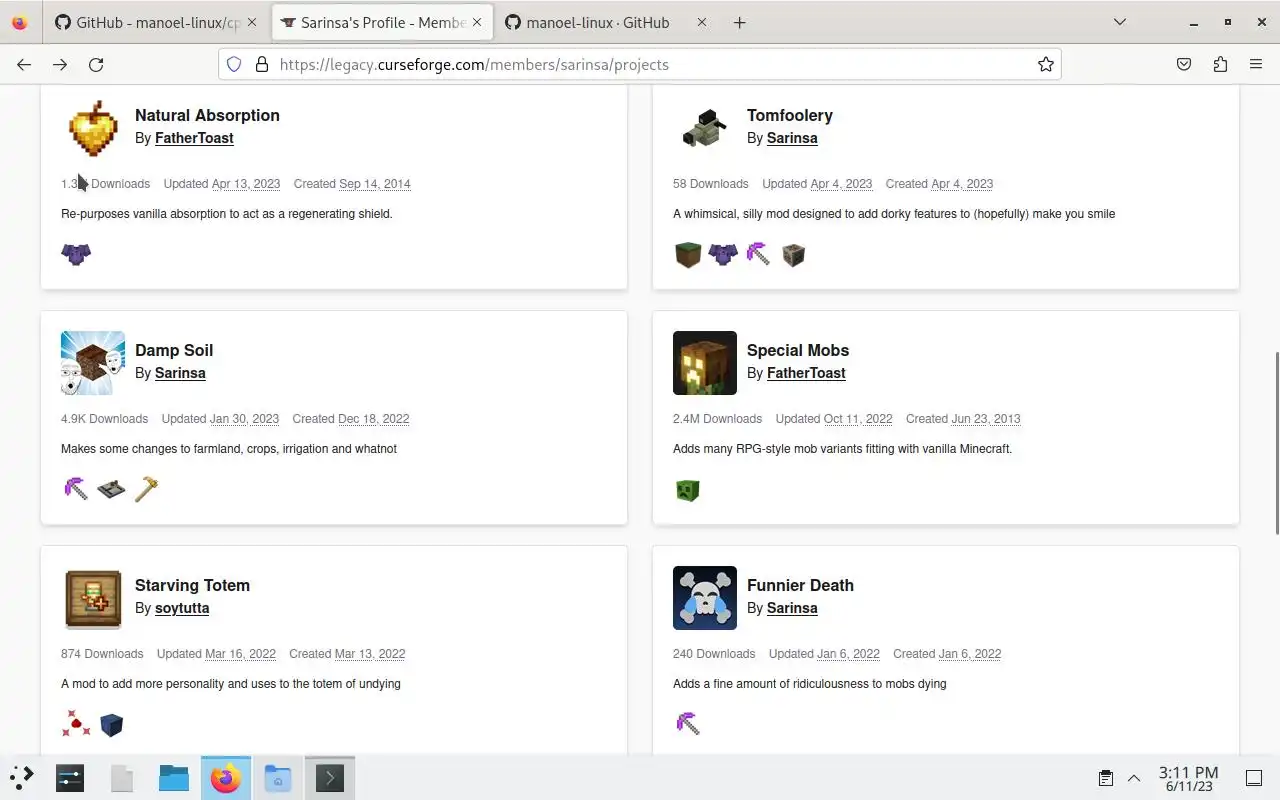Click the pinned Firefox tab

pyautogui.click(x=20, y=22)
